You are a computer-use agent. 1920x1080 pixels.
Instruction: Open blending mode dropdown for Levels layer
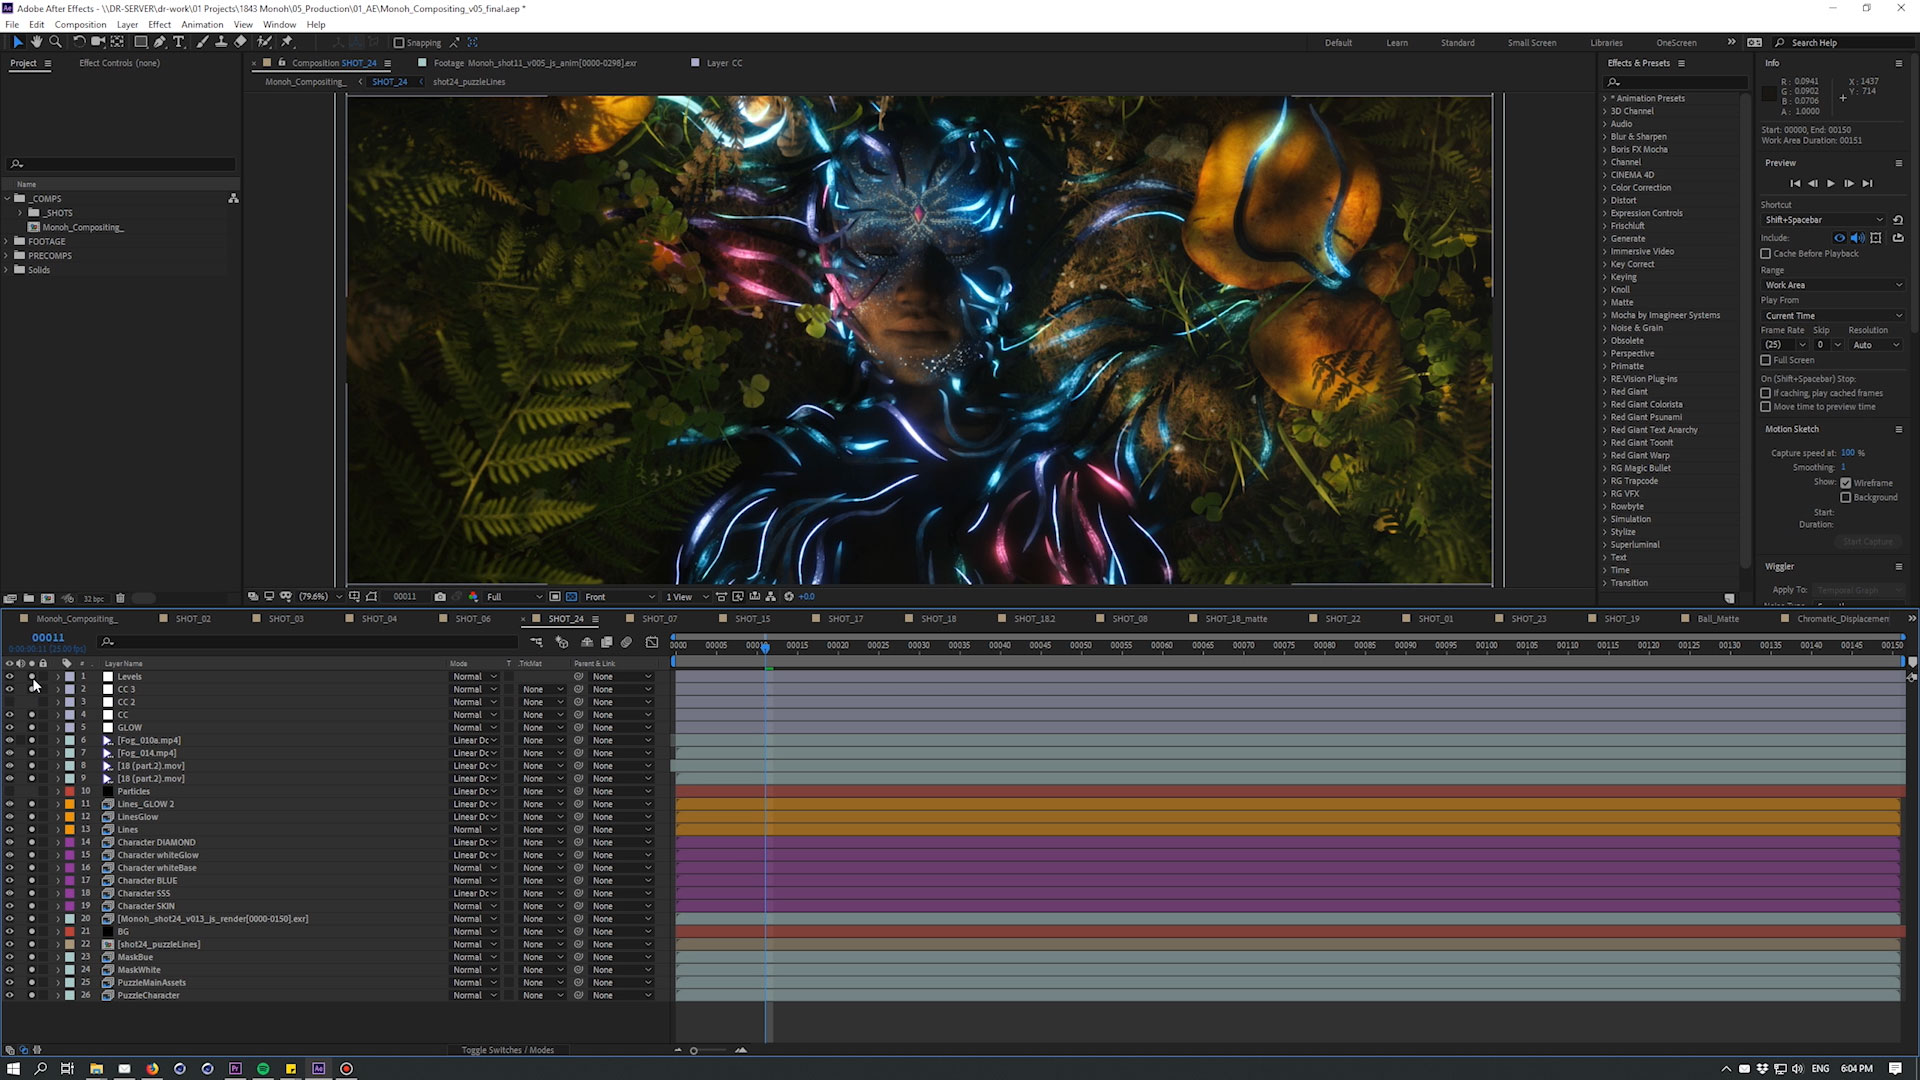tap(475, 677)
